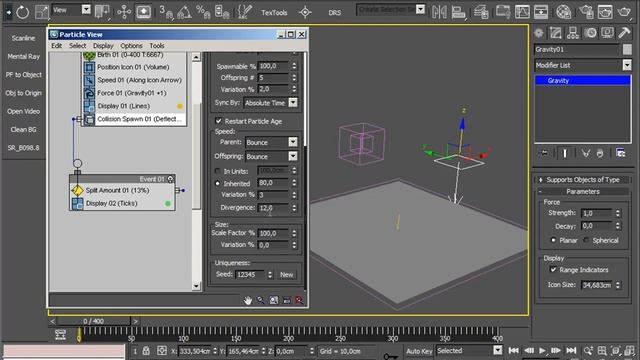Select the Spherical force radio button
Image resolution: width=640 pixels, height=360 pixels.
[x=587, y=240]
